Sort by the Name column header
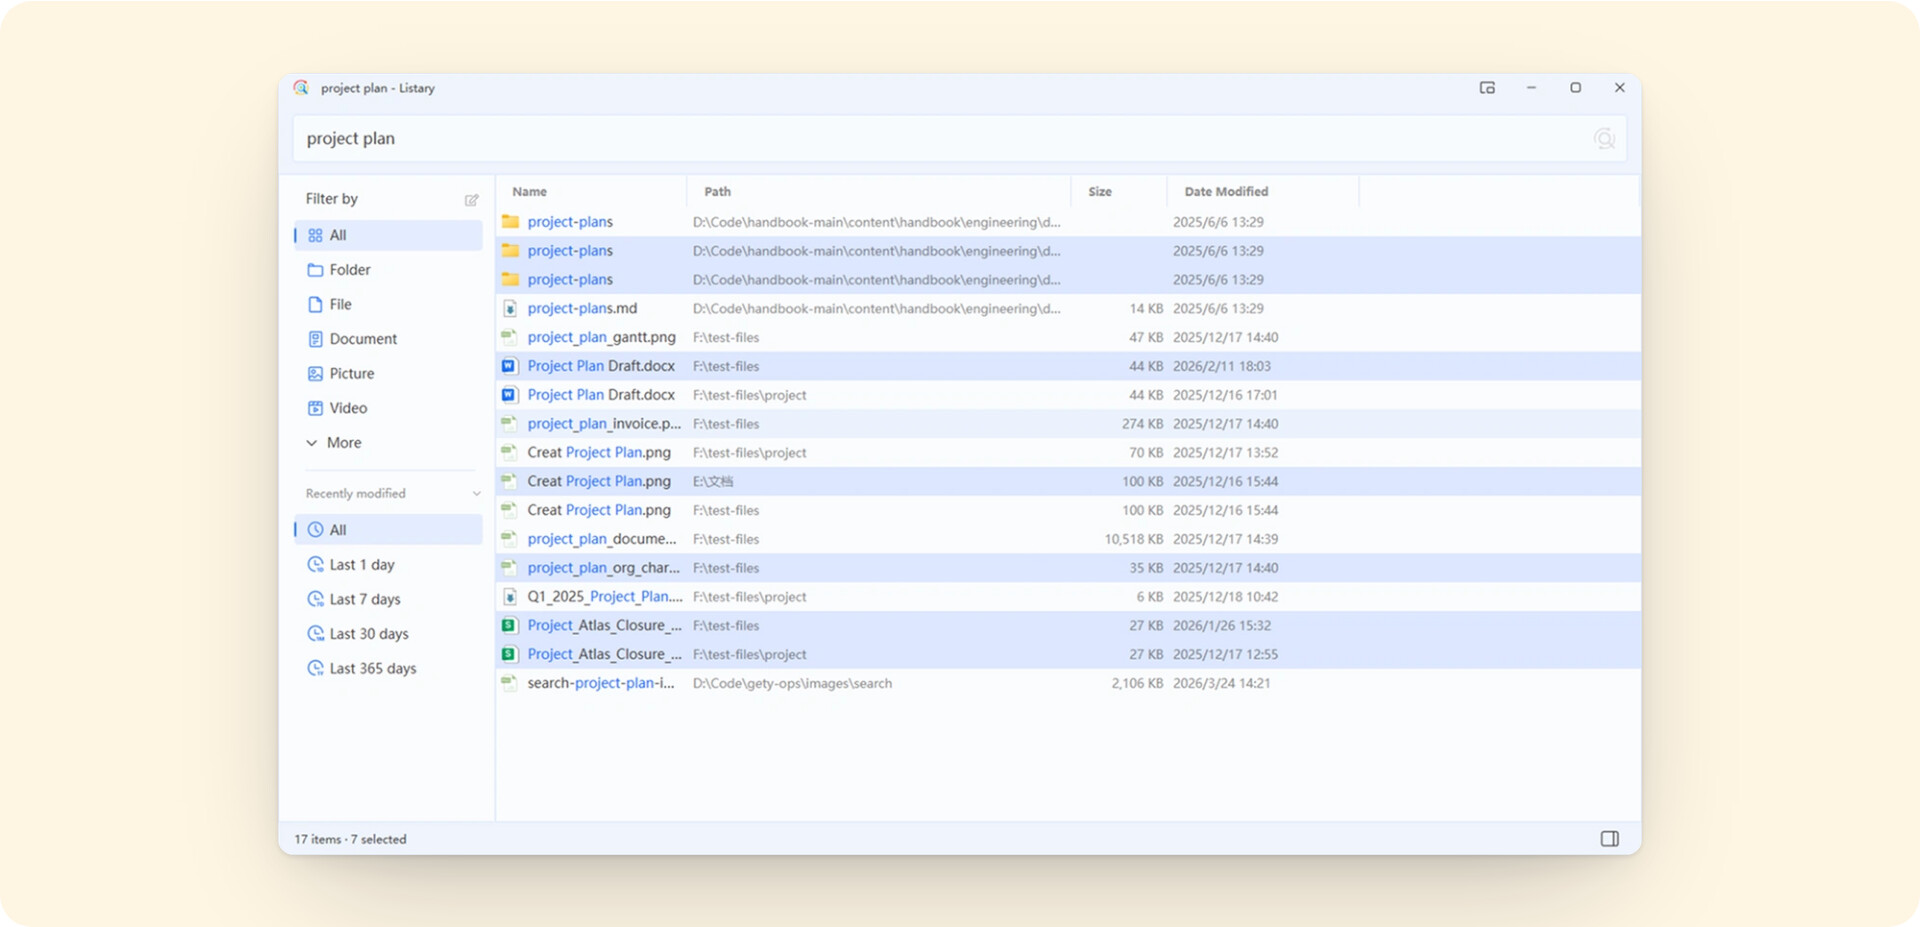This screenshot has height=927, width=1920. click(x=591, y=192)
